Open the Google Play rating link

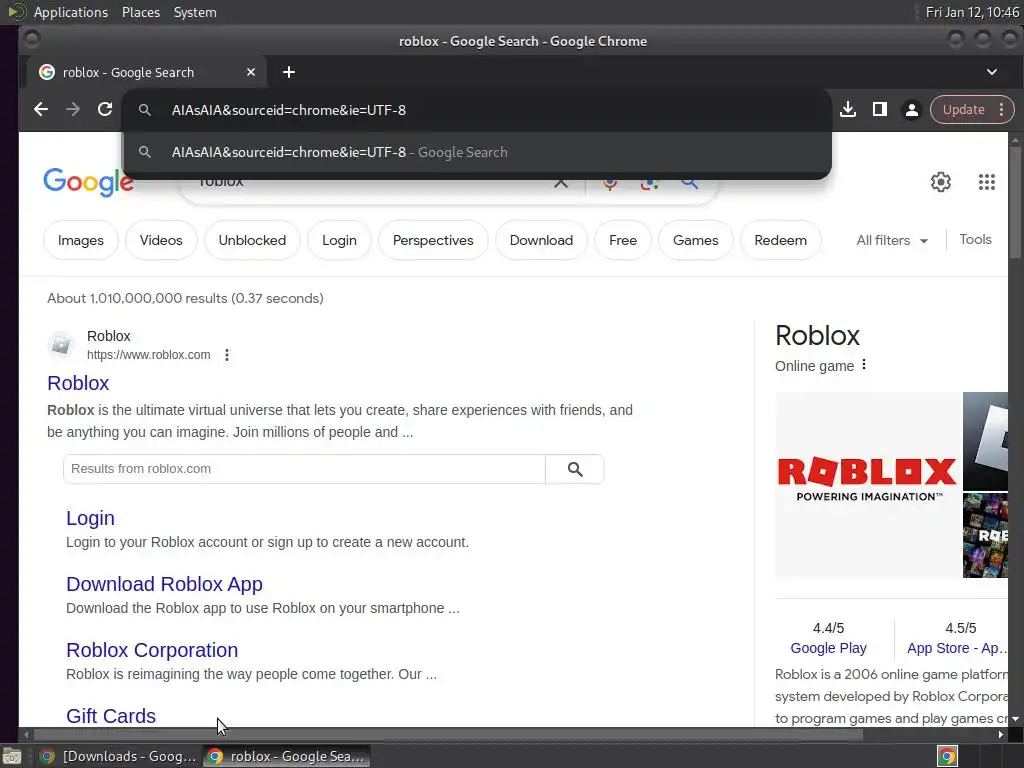click(x=828, y=648)
